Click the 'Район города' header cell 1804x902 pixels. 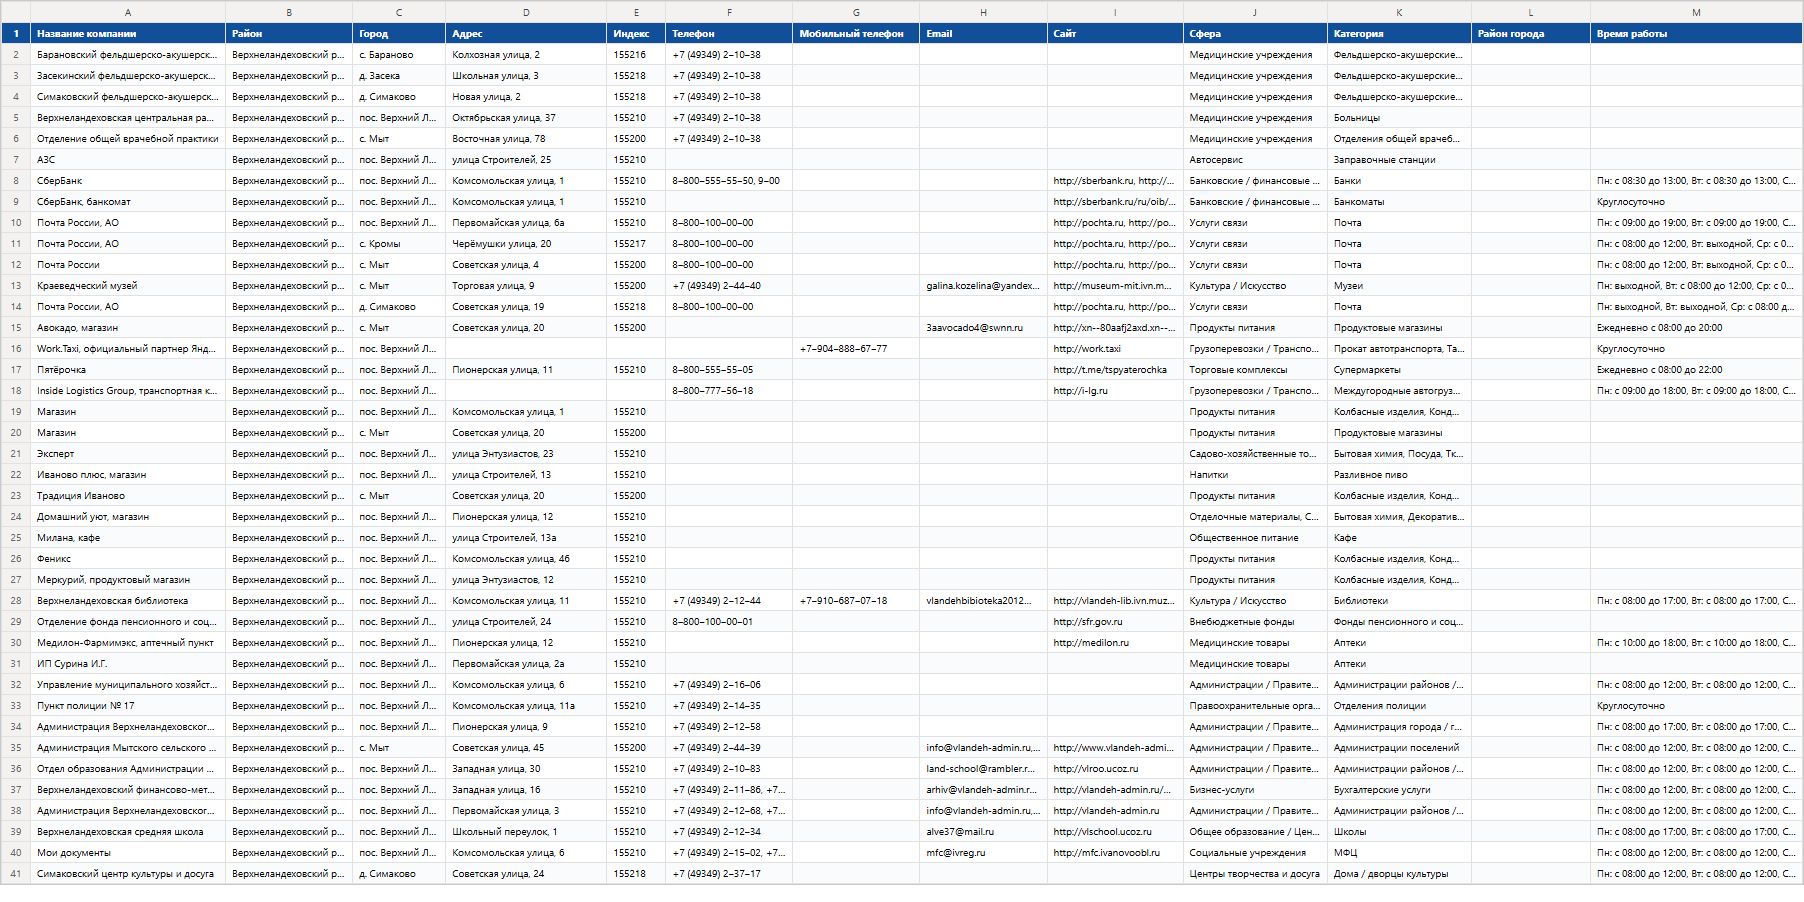pyautogui.click(x=1531, y=33)
